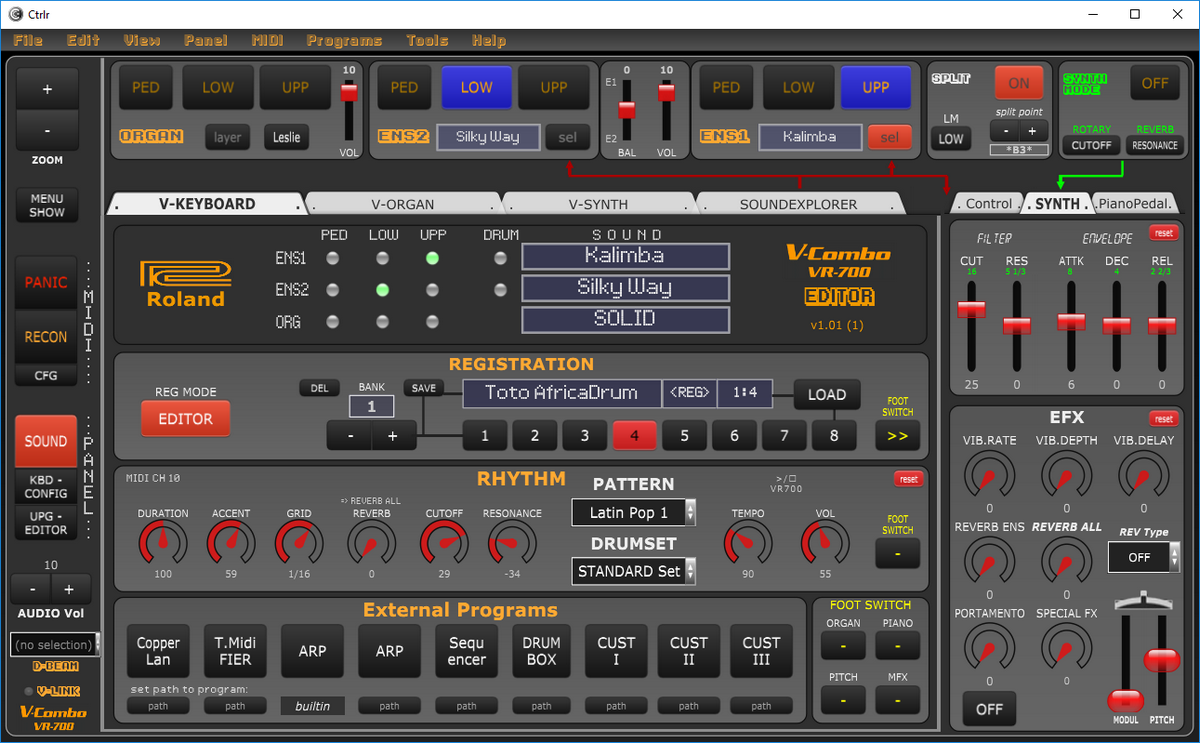The width and height of the screenshot is (1200, 743).
Task: Open the DRUMSET STANDARD Set dropdown
Action: click(x=634, y=571)
